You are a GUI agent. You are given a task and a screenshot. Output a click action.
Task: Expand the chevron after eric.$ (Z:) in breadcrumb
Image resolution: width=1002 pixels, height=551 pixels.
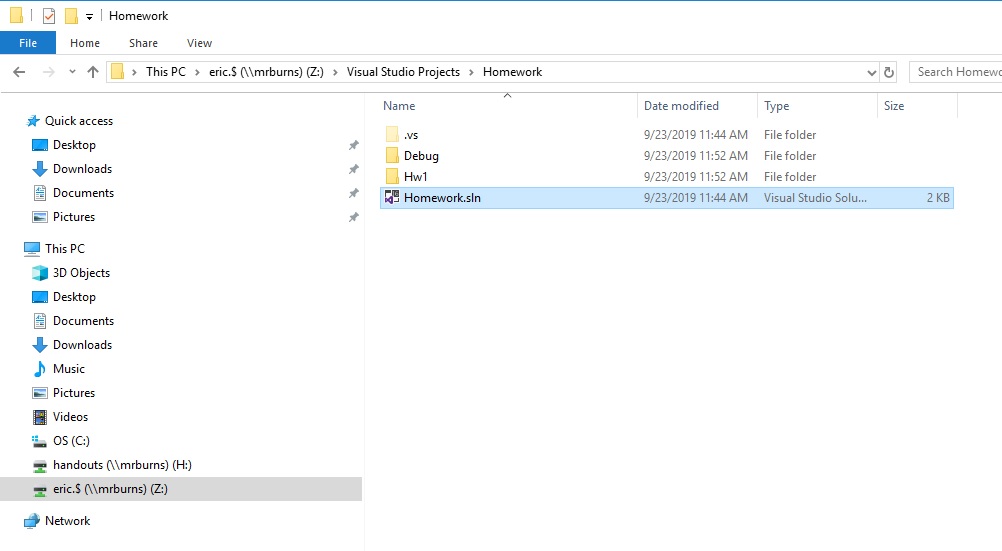pyautogui.click(x=335, y=72)
